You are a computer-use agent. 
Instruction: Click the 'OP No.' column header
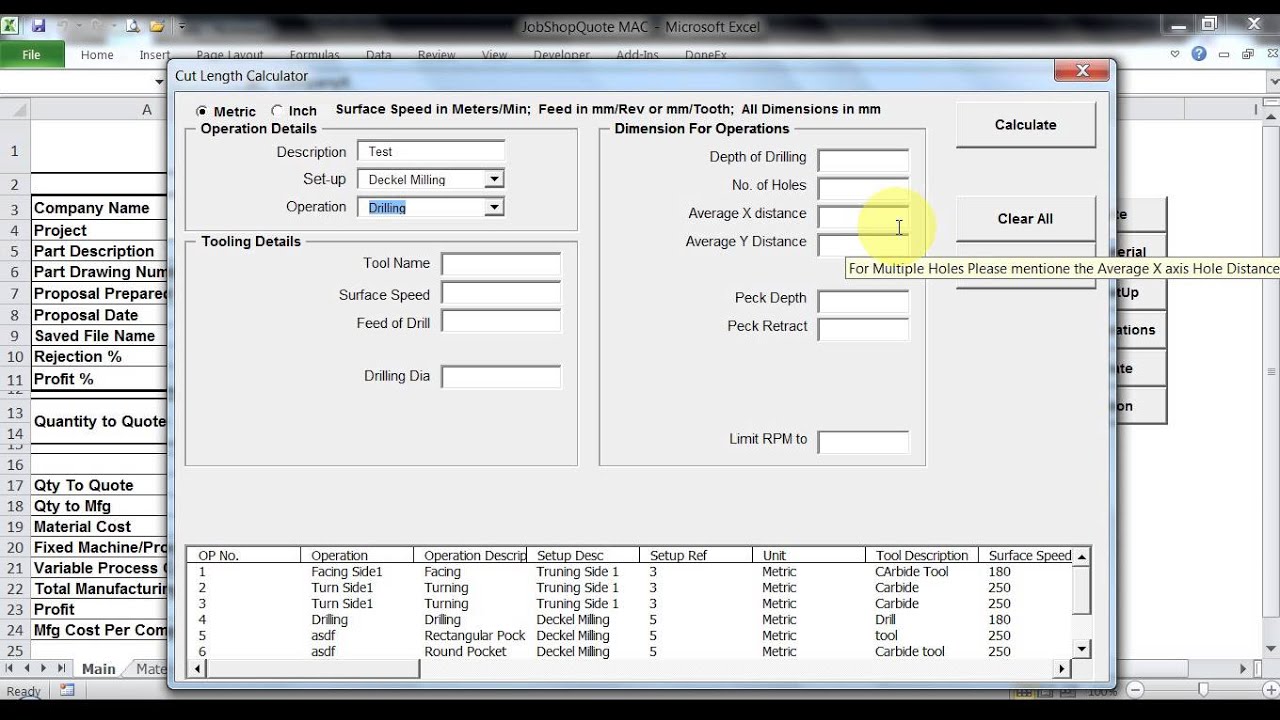244,556
